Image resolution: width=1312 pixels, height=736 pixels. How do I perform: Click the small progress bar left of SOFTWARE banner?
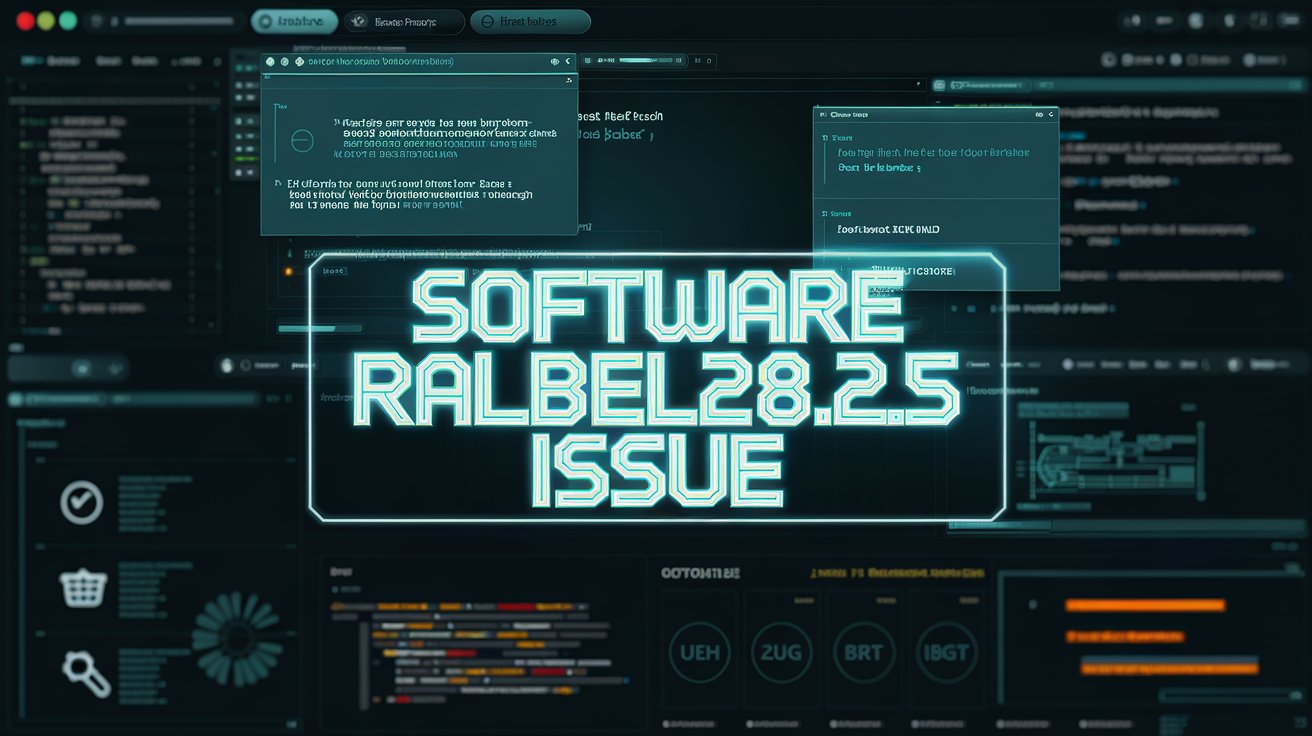point(321,328)
